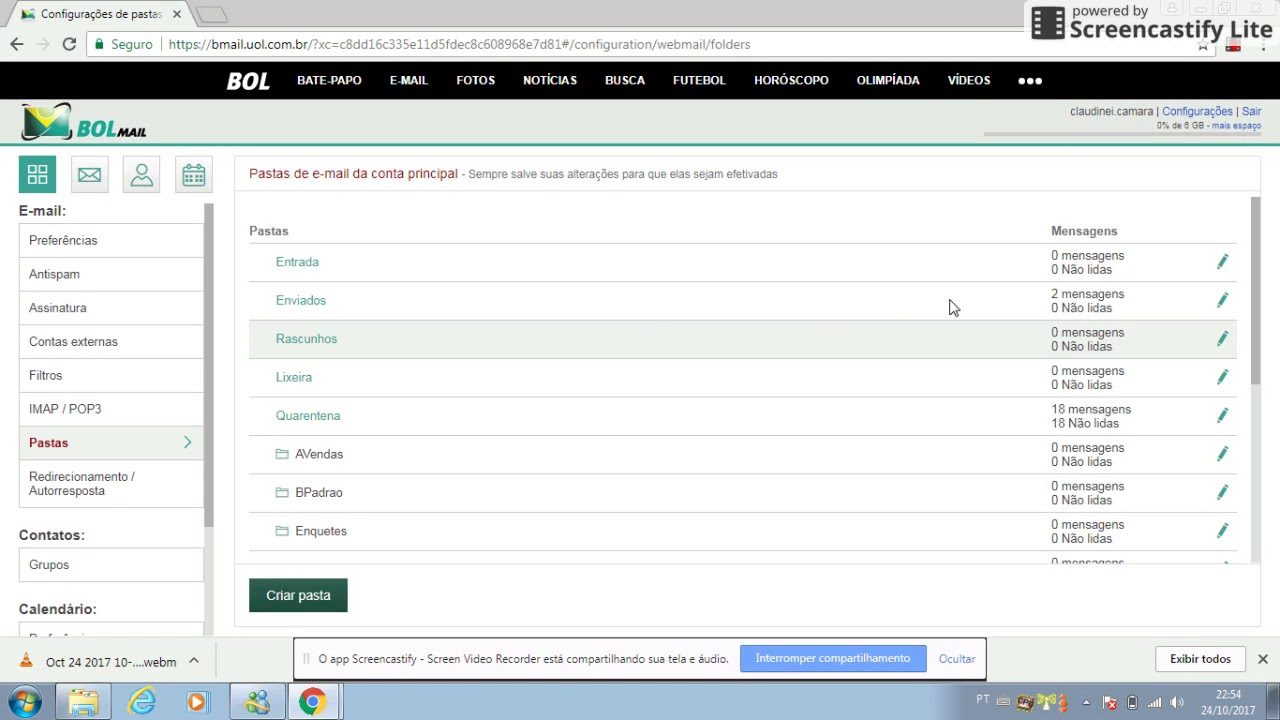Select the BPadrao folder

pos(319,492)
